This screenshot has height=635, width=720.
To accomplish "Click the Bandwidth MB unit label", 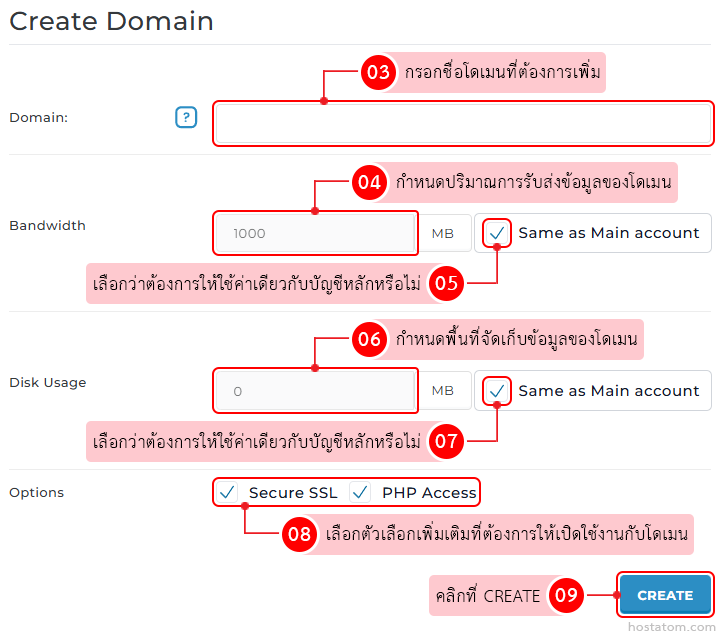I will click(x=443, y=233).
